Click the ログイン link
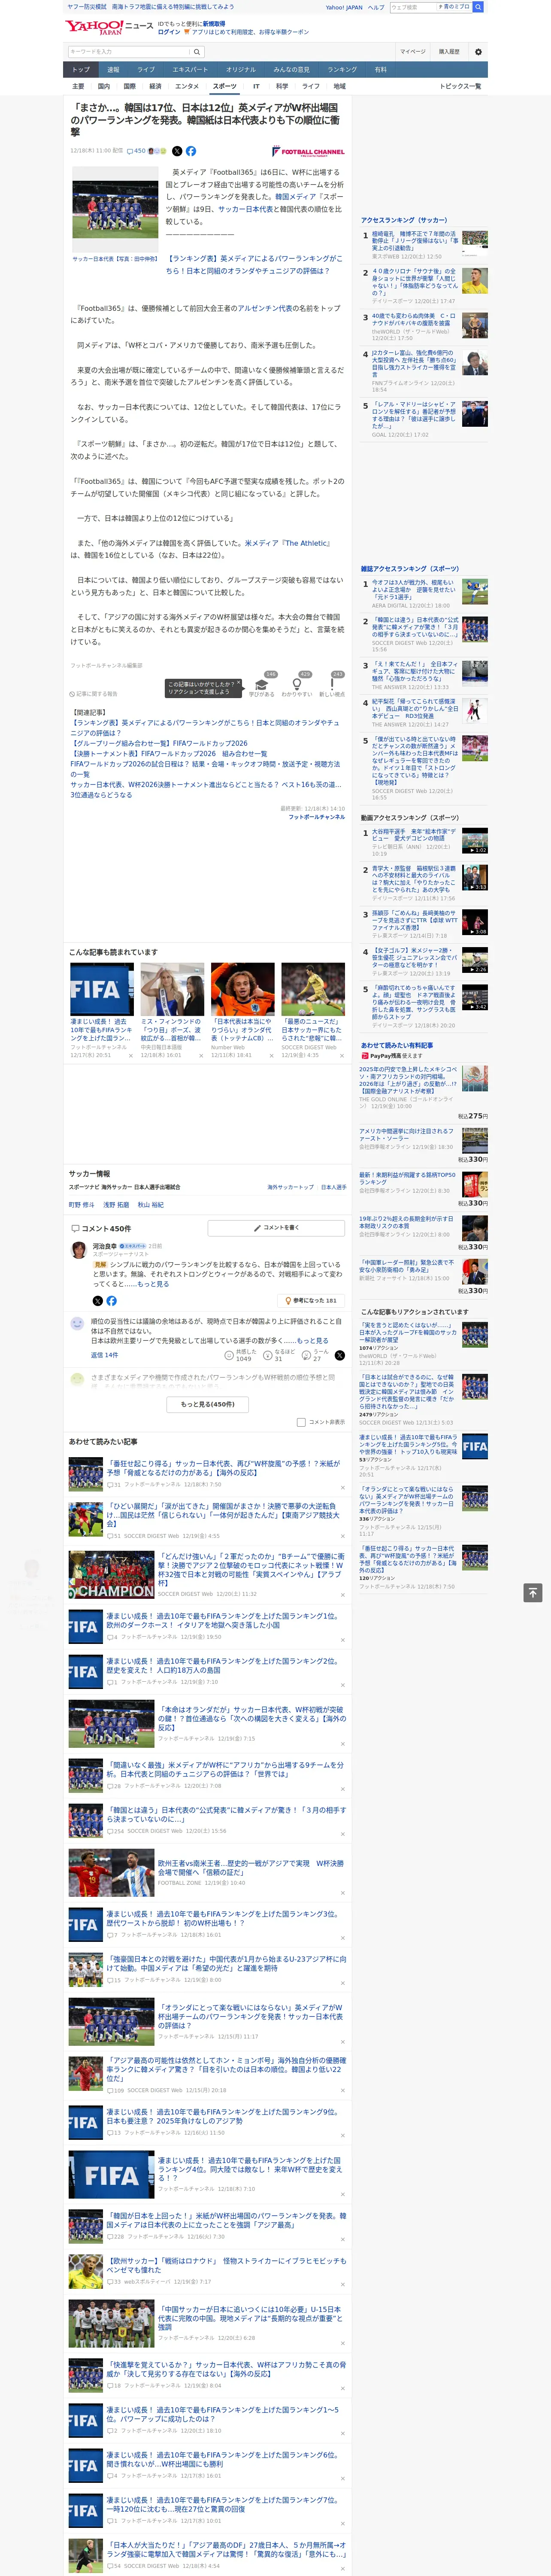Screen dimensions: 551x2576 (169, 32)
